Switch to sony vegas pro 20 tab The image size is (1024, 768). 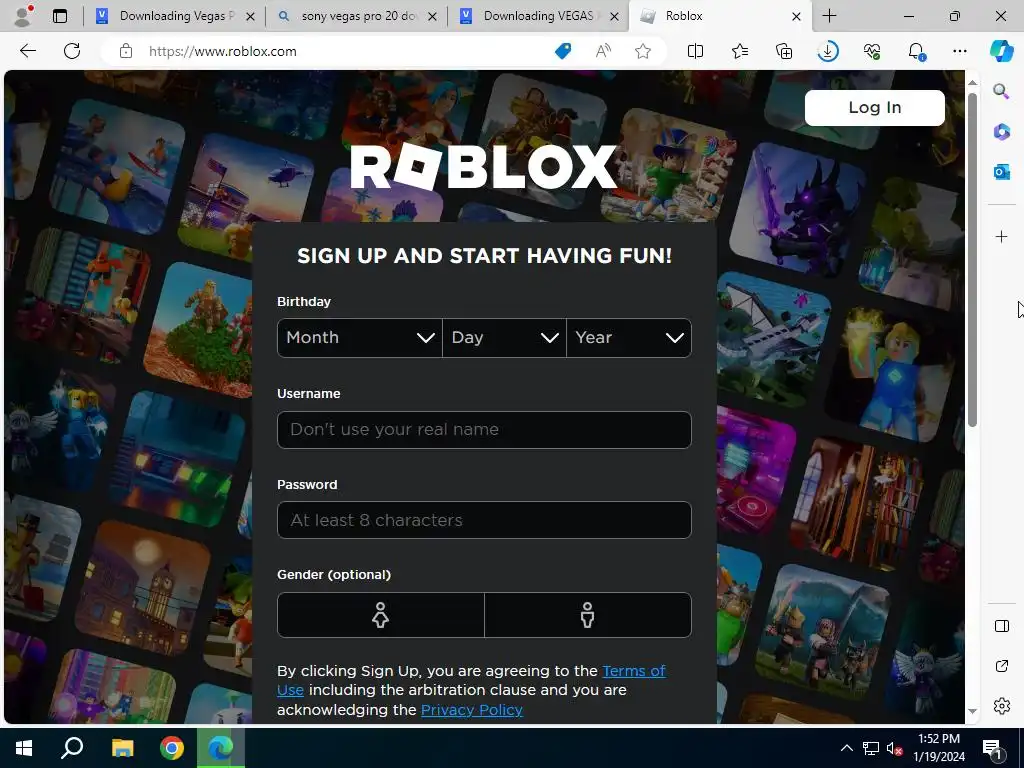[356, 16]
